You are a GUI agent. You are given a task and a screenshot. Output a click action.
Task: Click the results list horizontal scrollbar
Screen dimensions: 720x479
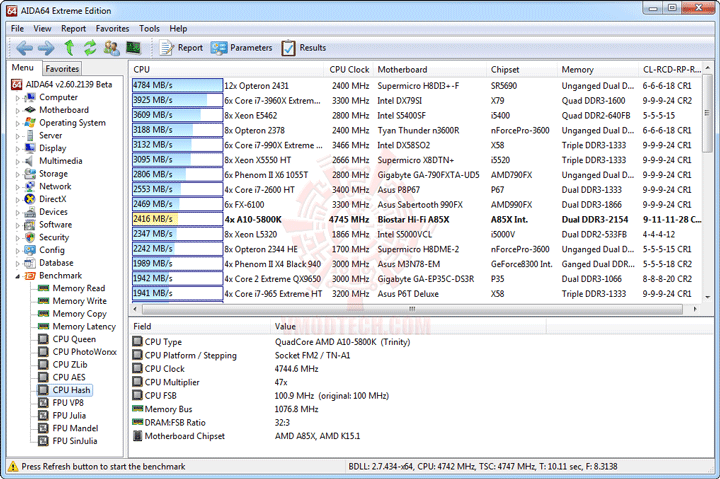tap(412, 309)
